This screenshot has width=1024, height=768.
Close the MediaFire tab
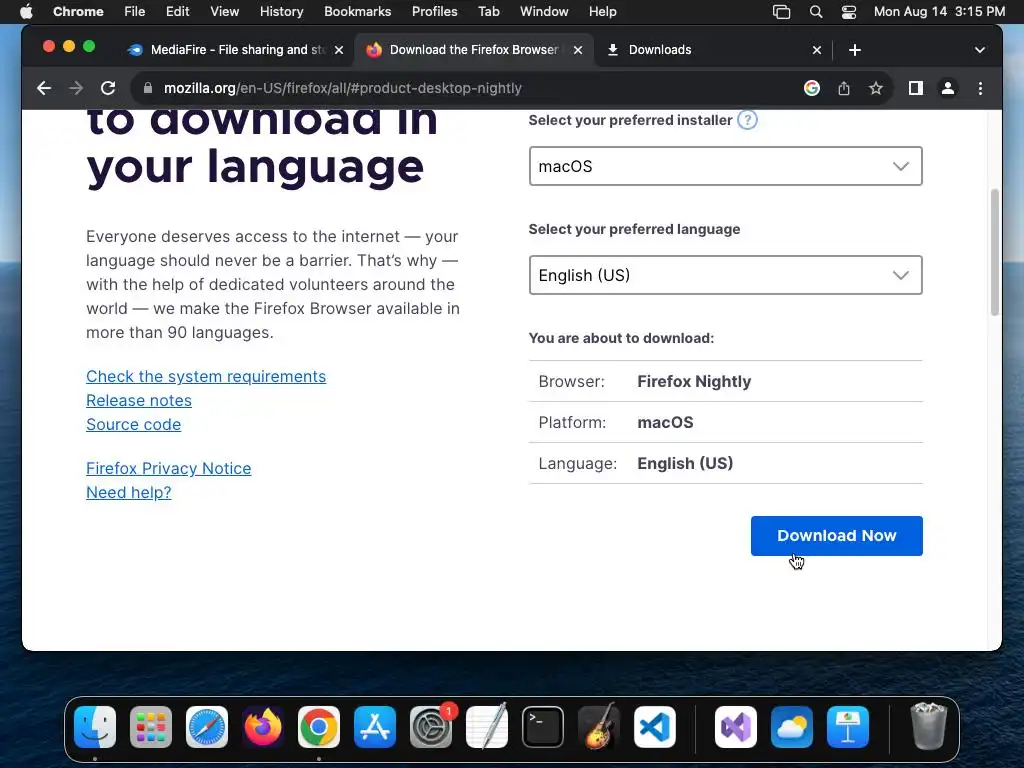[339, 50]
